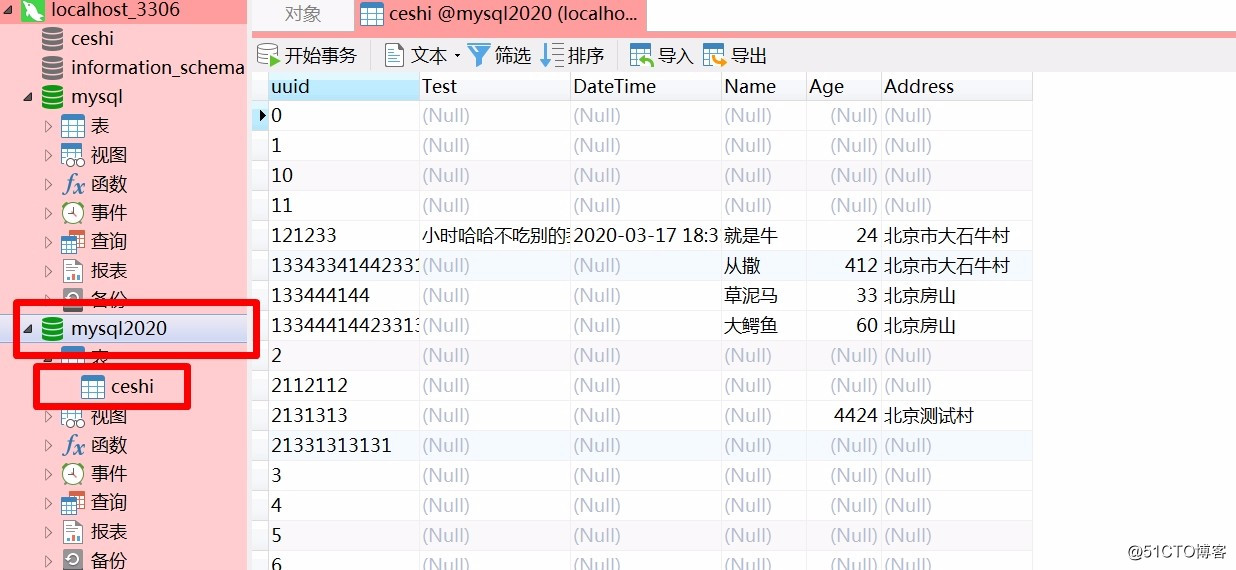Click the 导出 export button label
The height and width of the screenshot is (570, 1236).
(x=749, y=56)
